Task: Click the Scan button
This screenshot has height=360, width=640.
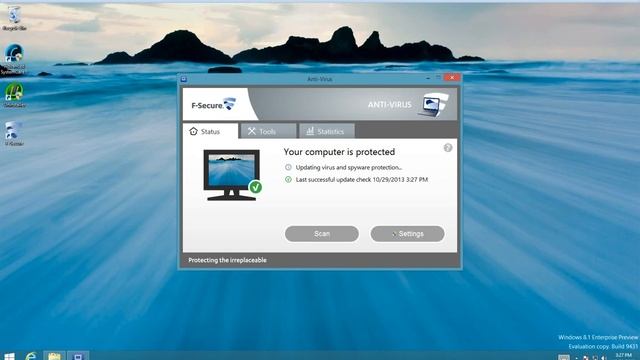Action: [x=322, y=234]
